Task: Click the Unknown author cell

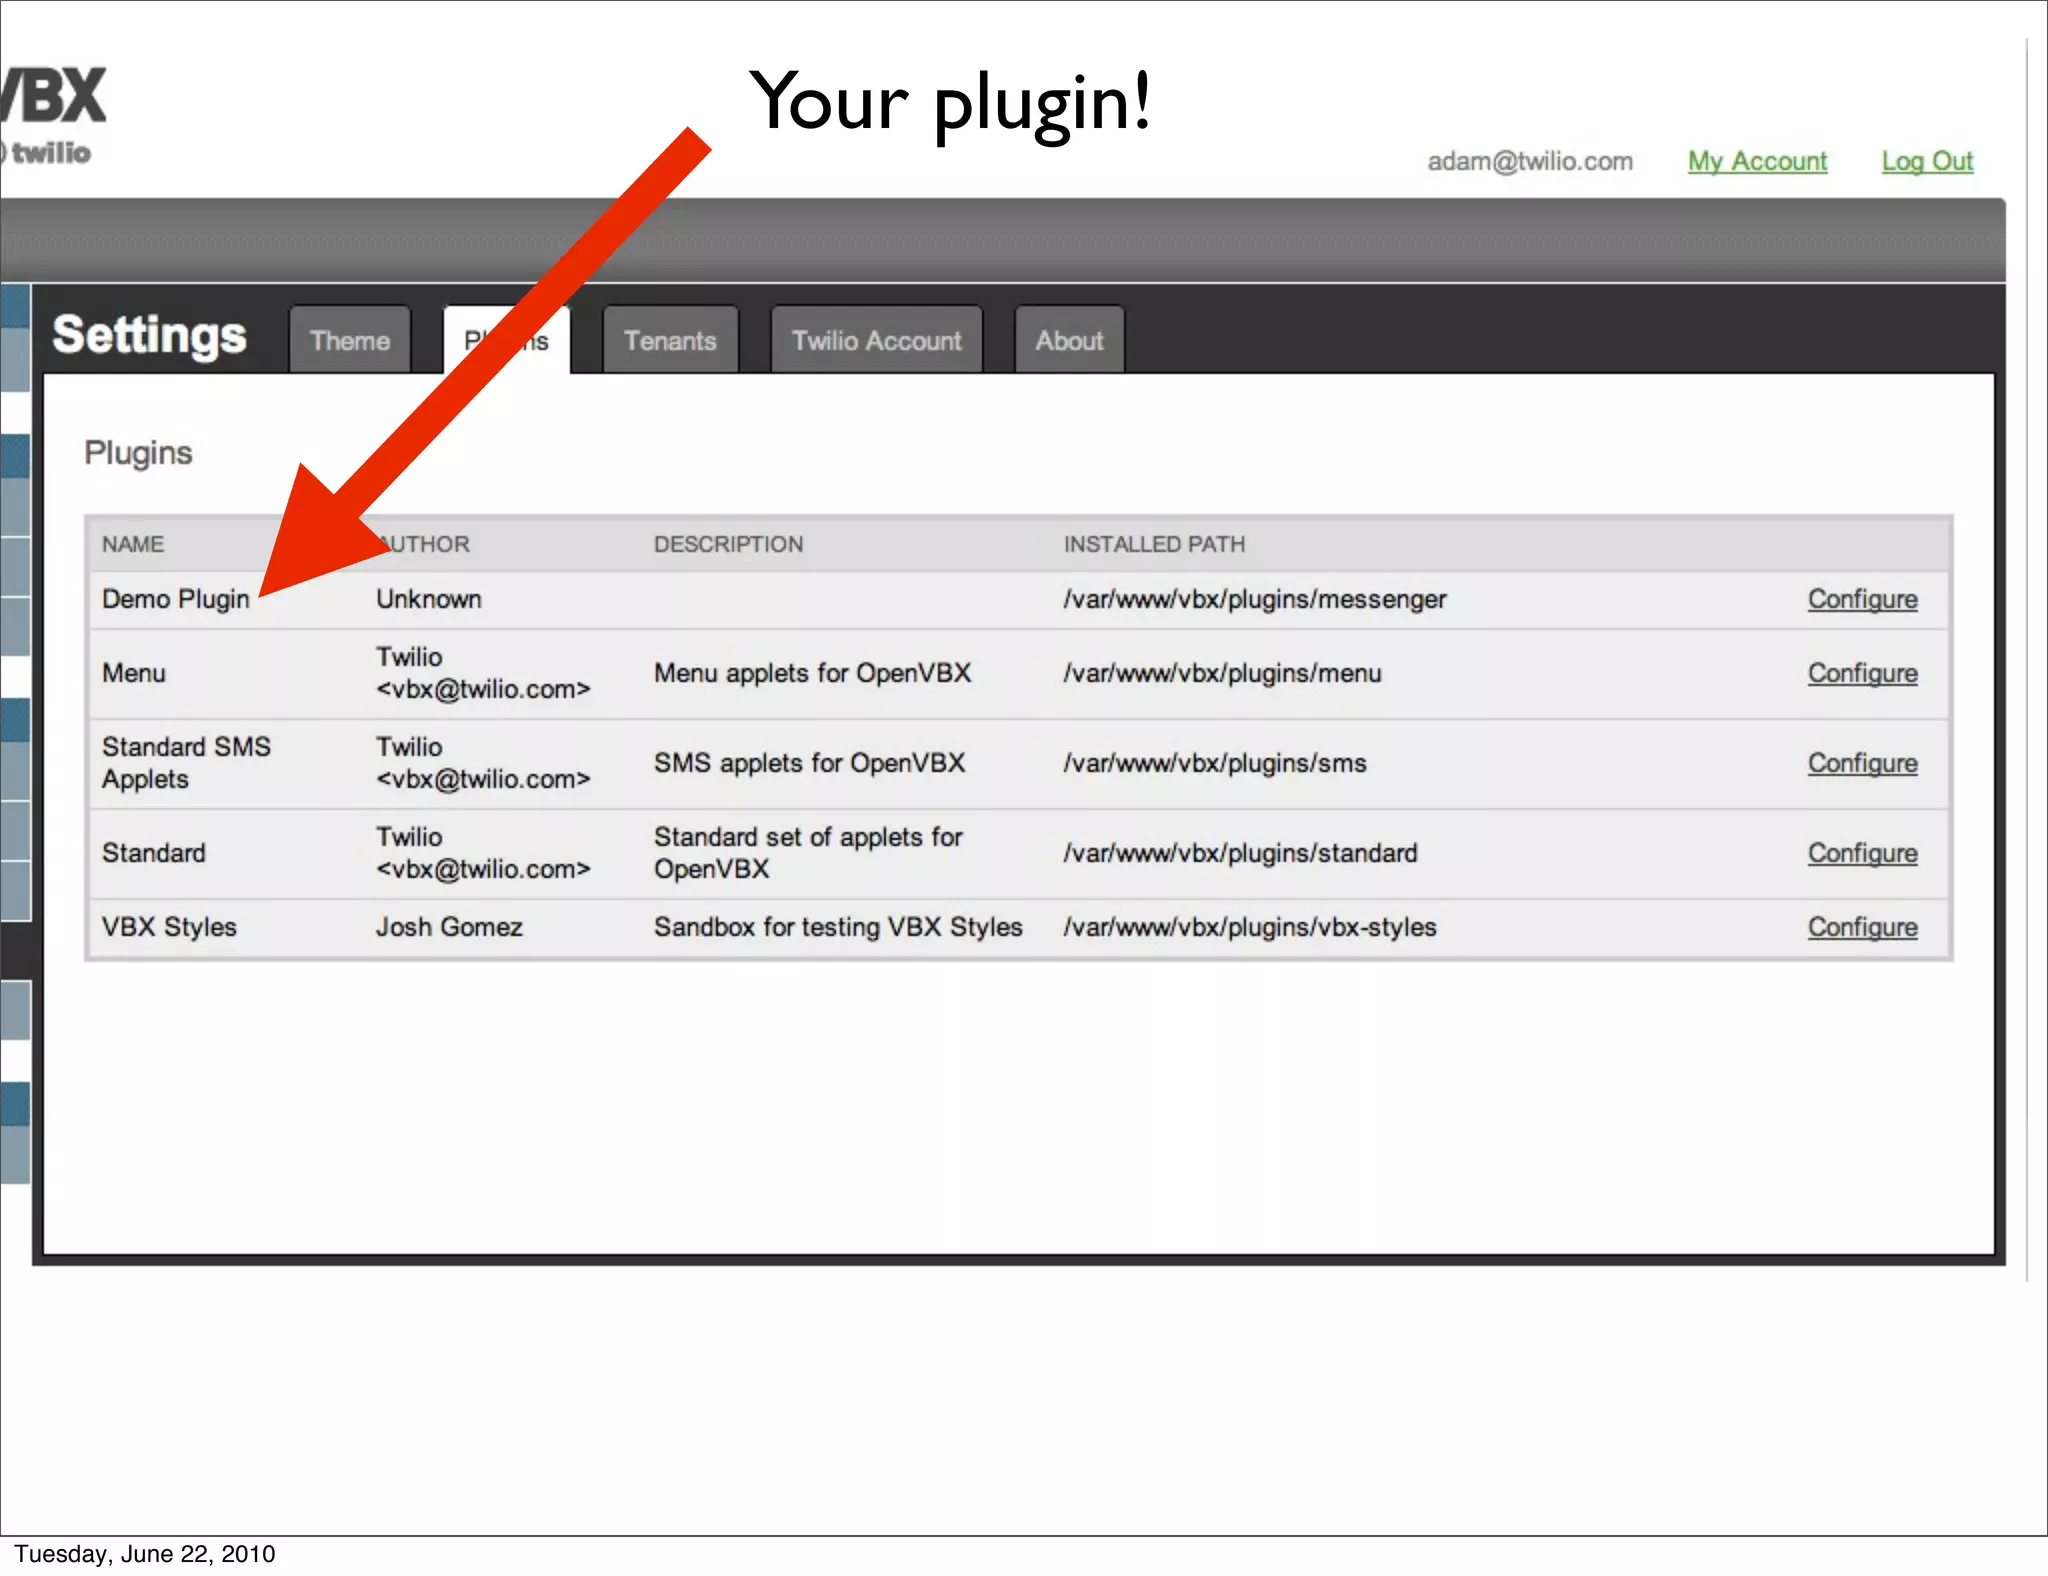Action: (429, 599)
